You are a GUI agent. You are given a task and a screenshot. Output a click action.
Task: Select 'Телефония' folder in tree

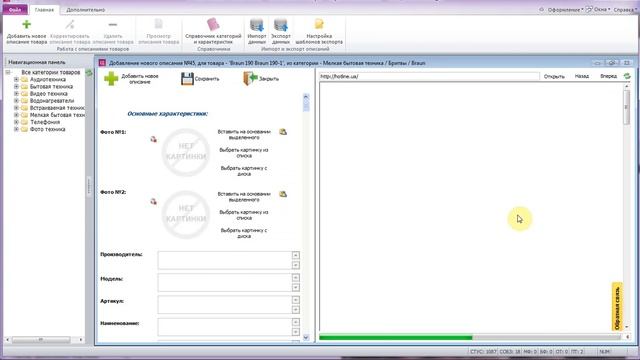[45, 122]
